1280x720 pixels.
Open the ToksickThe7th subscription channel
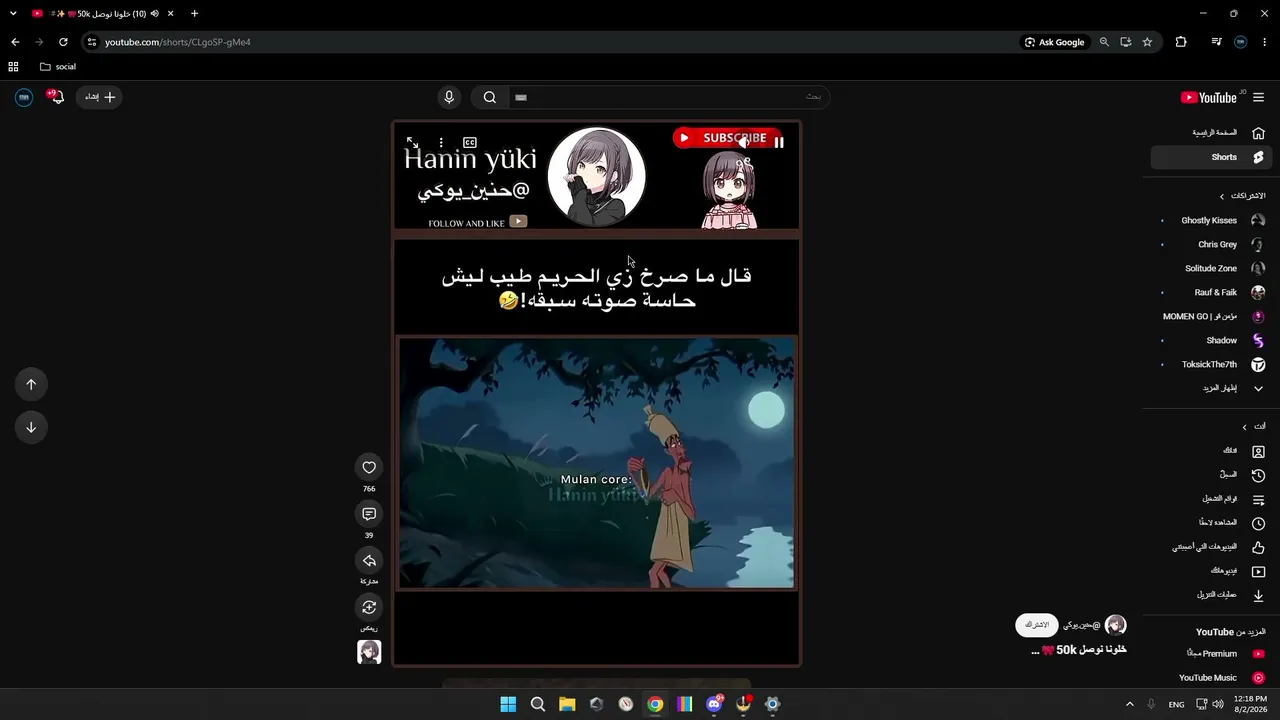[1209, 364]
